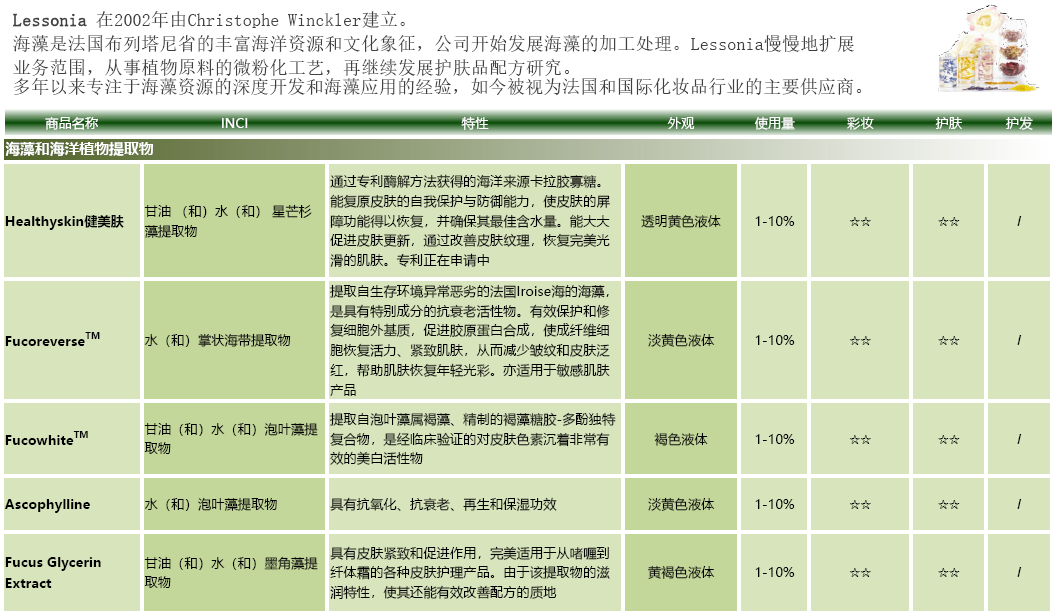The height and width of the screenshot is (615, 1052).
Task: Click the Fucus Glycerin Extract name cell
Action: pos(53,573)
